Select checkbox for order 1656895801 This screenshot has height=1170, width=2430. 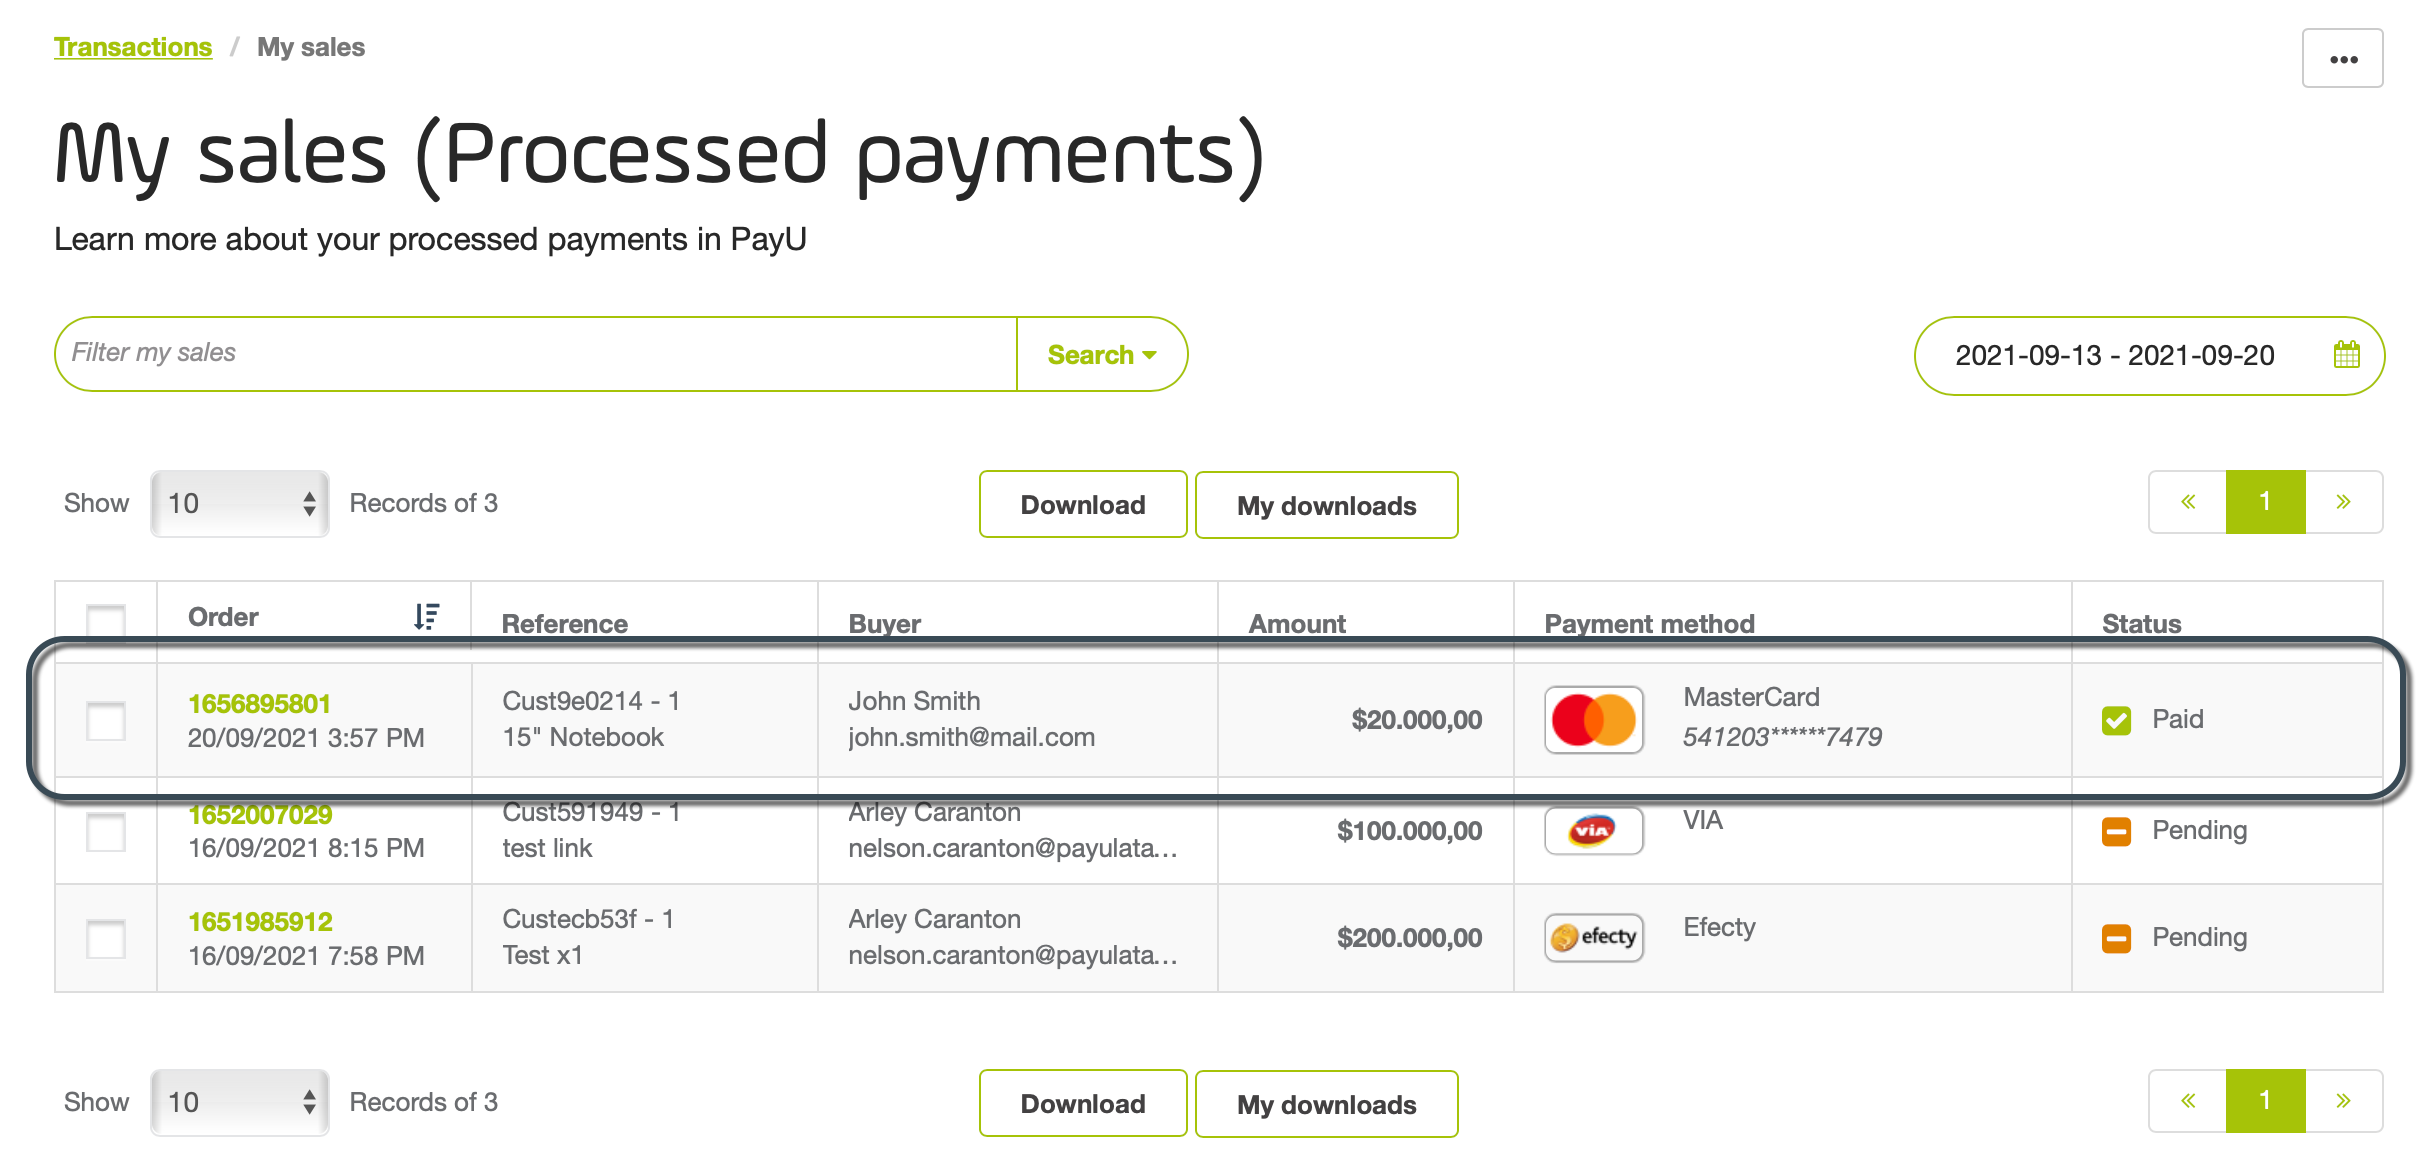[106, 721]
